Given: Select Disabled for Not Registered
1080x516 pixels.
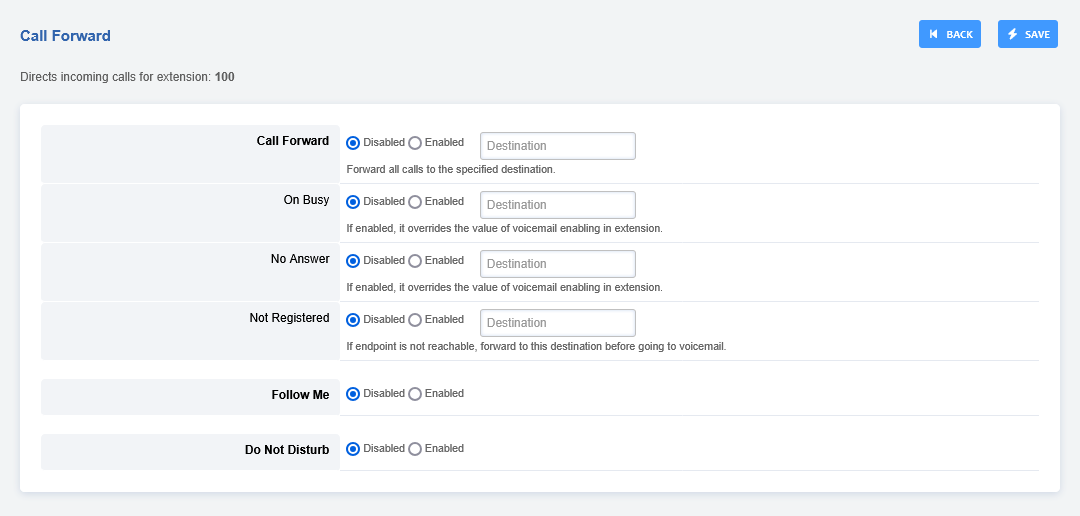Looking at the screenshot, I should coord(353,320).
